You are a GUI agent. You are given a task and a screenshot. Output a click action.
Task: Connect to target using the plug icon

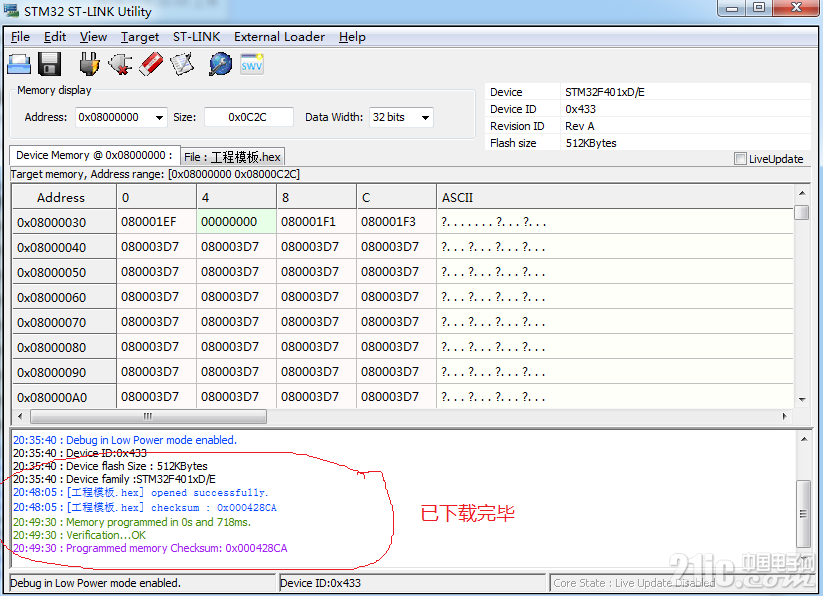pyautogui.click(x=89, y=65)
